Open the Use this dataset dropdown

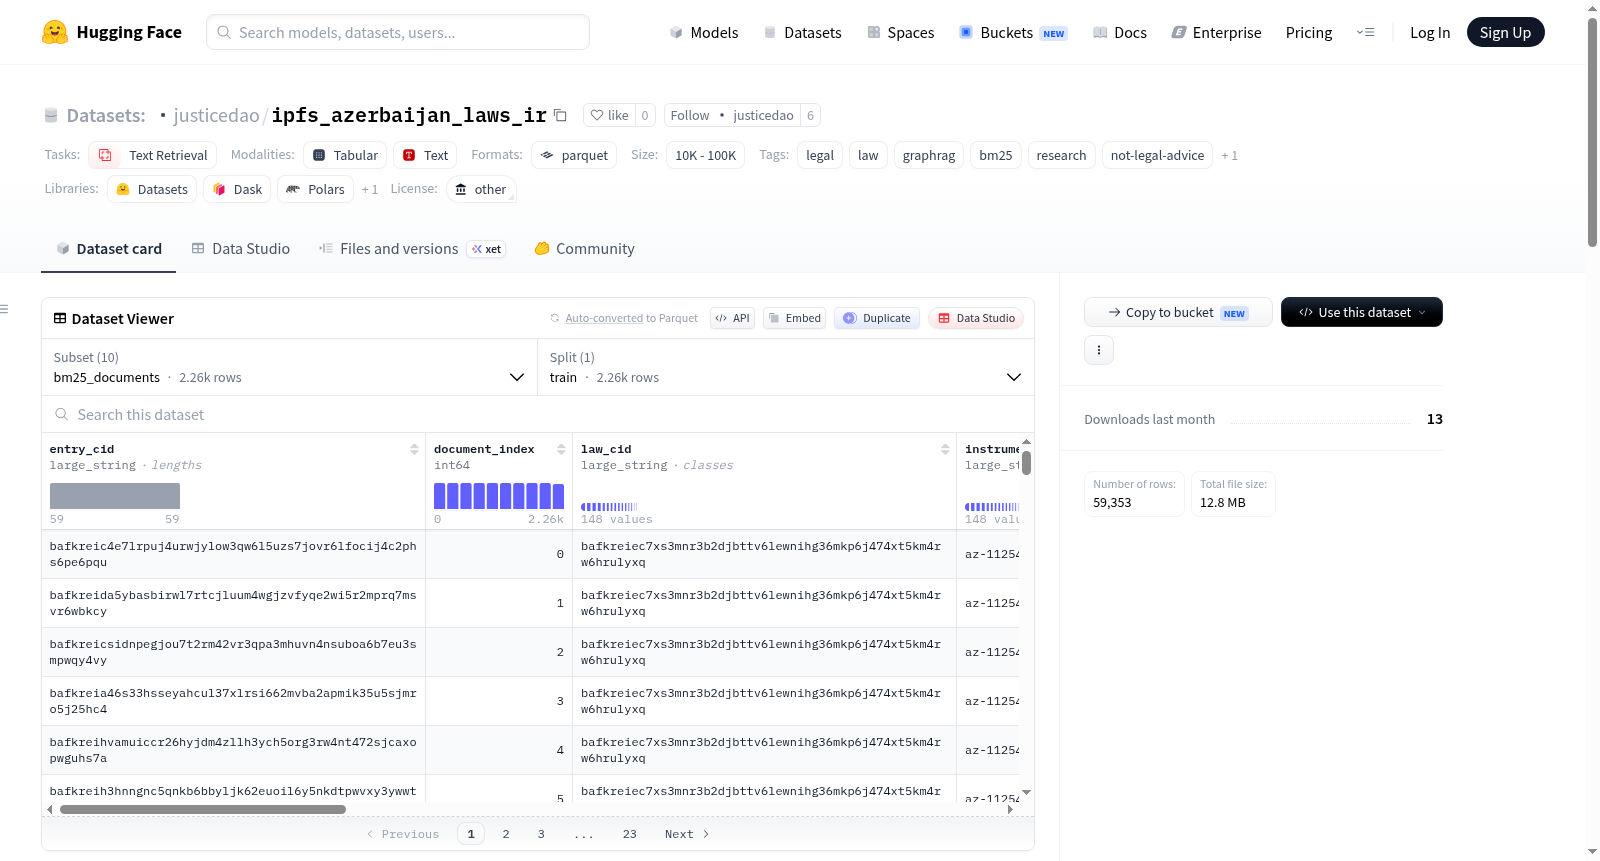tap(1362, 312)
